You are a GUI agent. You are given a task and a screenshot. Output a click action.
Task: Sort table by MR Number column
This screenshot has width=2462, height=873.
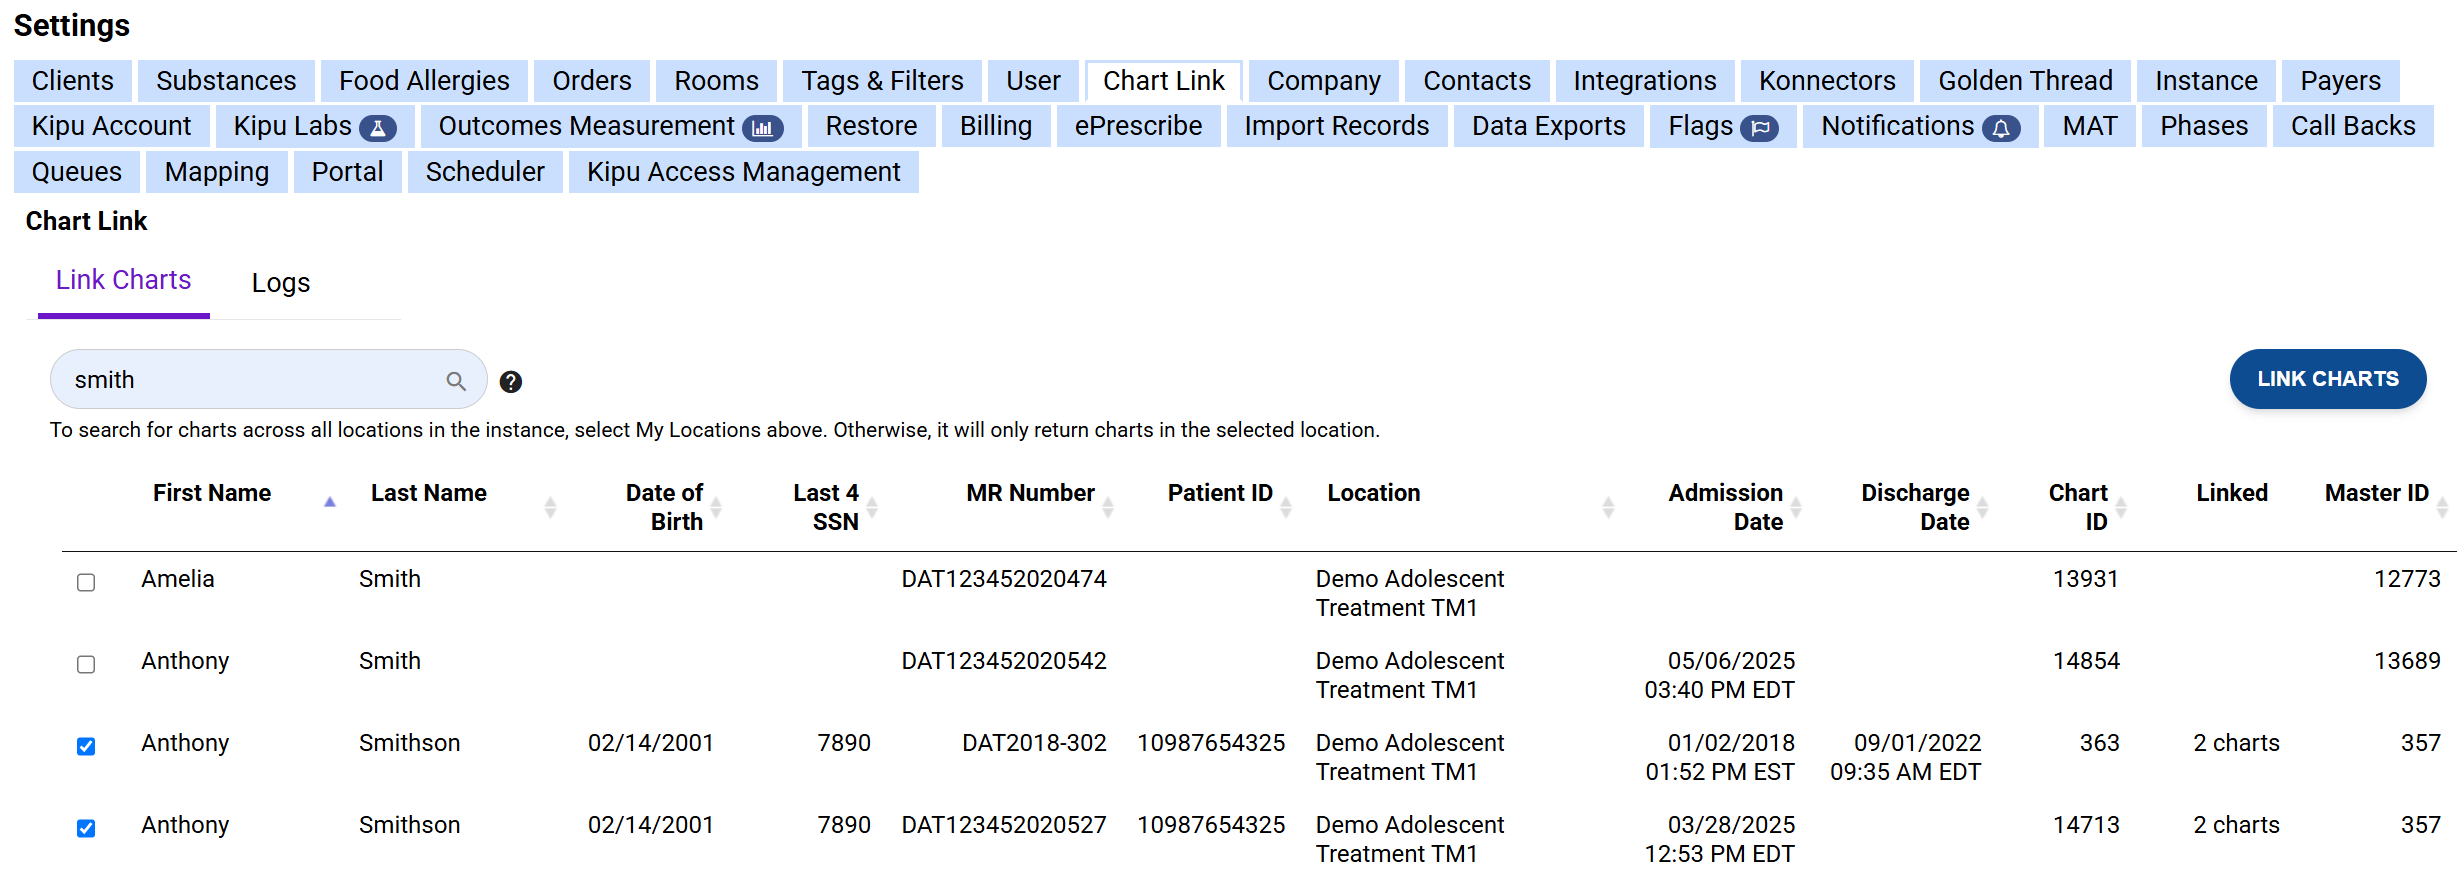point(1107,507)
